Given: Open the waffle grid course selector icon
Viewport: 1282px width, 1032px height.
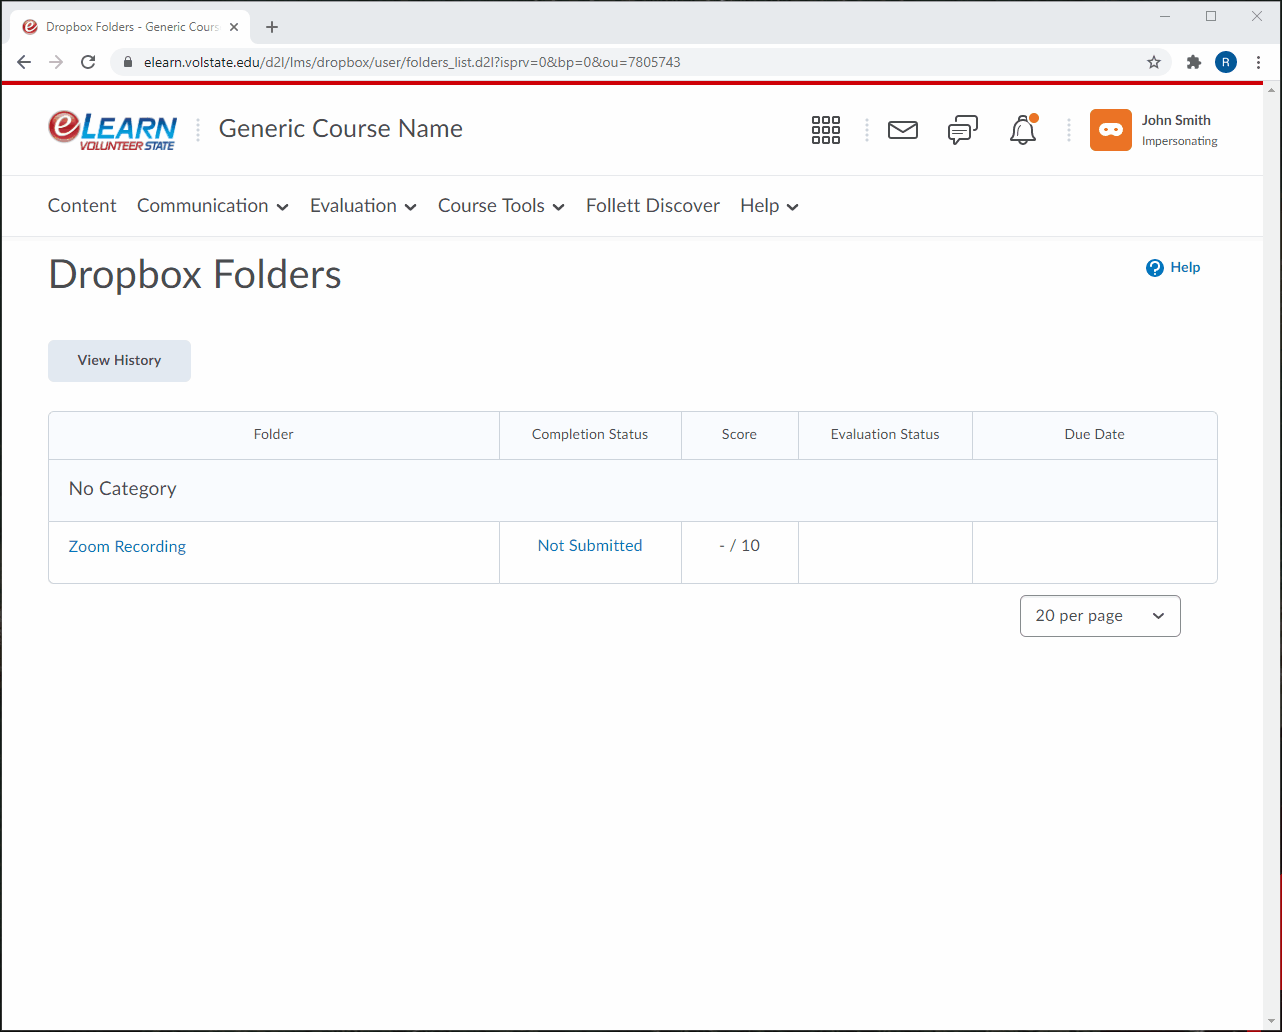Looking at the screenshot, I should (x=826, y=130).
